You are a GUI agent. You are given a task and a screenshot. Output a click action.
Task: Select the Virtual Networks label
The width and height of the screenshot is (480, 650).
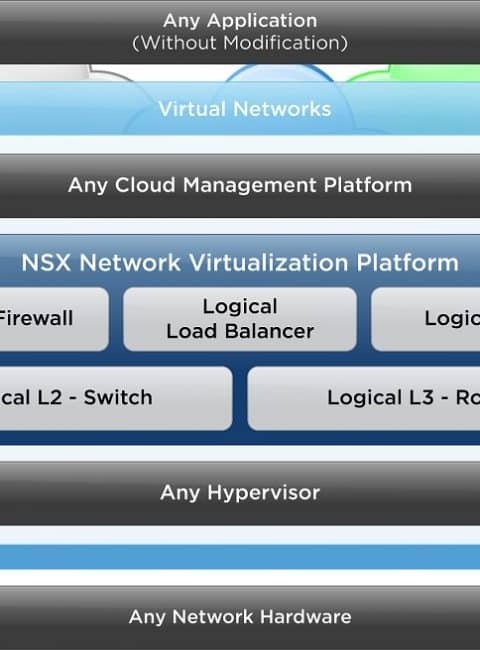click(245, 109)
